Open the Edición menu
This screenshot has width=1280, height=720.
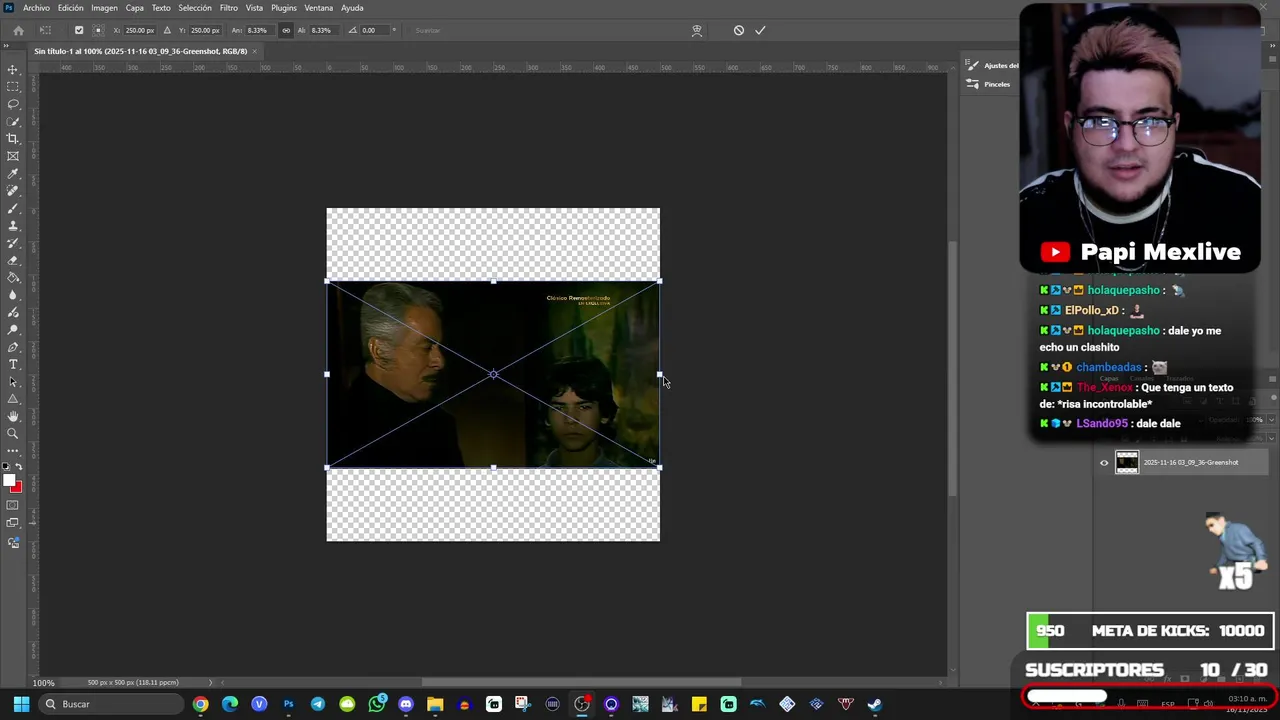click(x=70, y=8)
